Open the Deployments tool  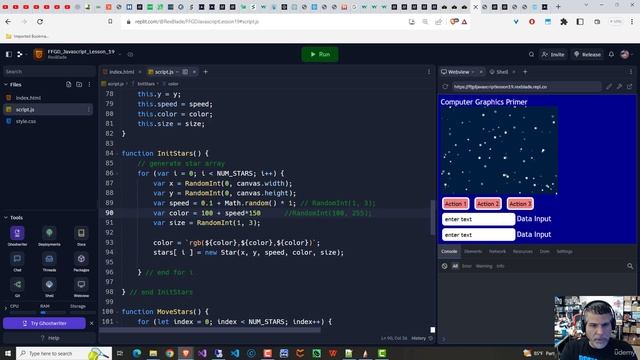[x=49, y=236]
